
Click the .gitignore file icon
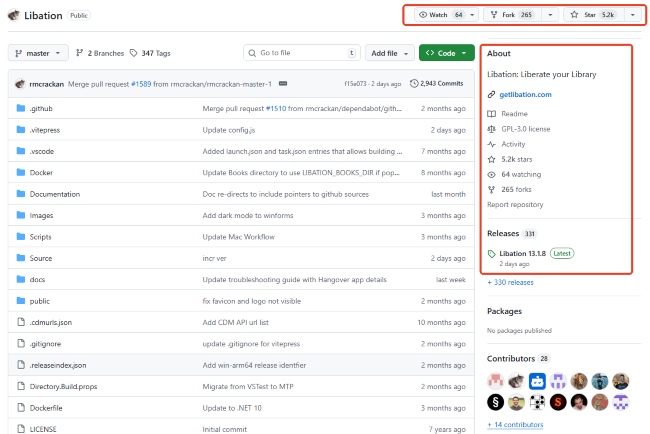[21, 344]
